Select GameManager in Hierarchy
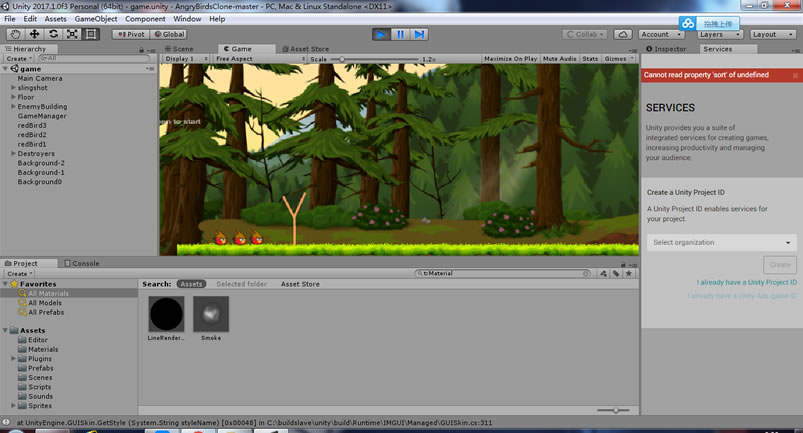 click(x=42, y=116)
